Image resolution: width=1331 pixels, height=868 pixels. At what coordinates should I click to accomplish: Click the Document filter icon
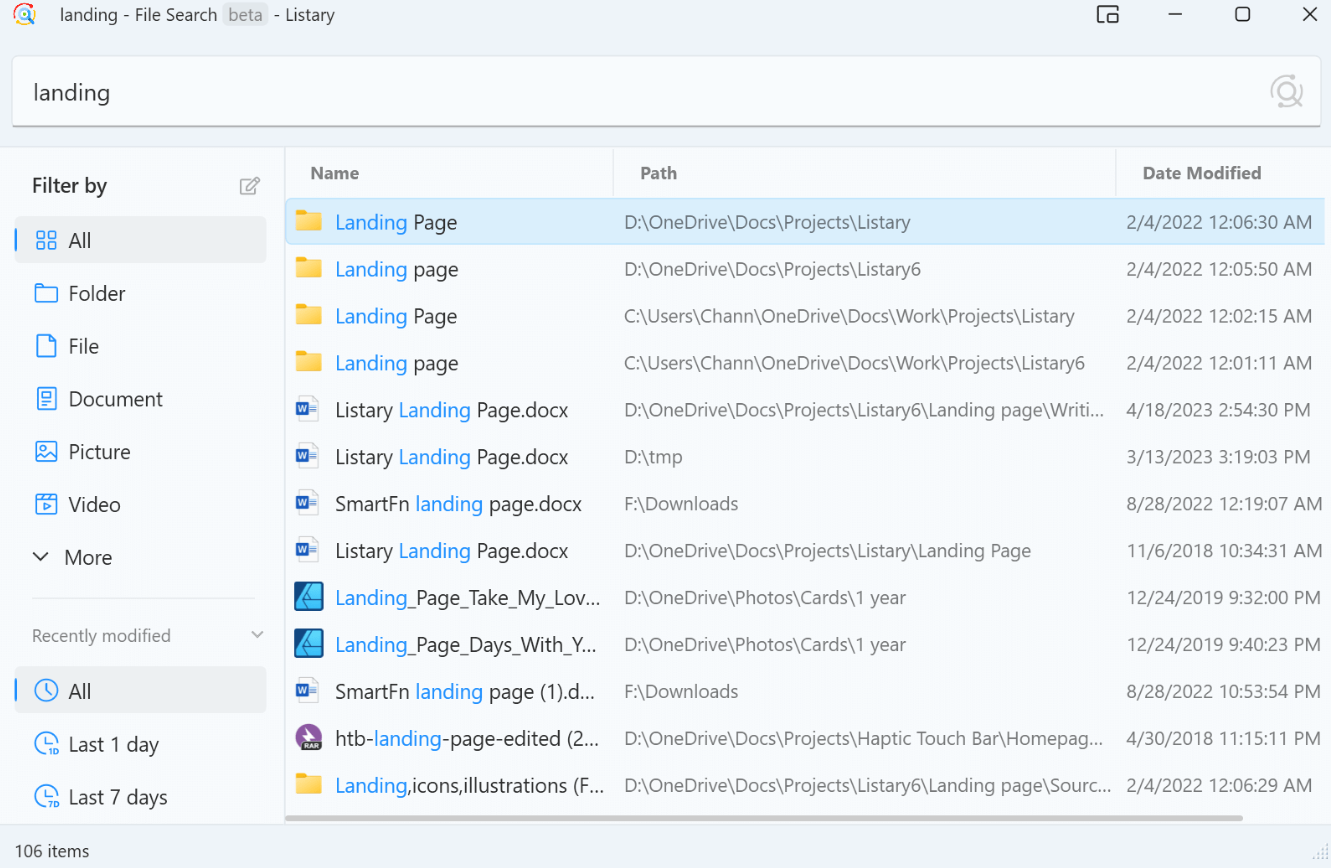coord(46,399)
